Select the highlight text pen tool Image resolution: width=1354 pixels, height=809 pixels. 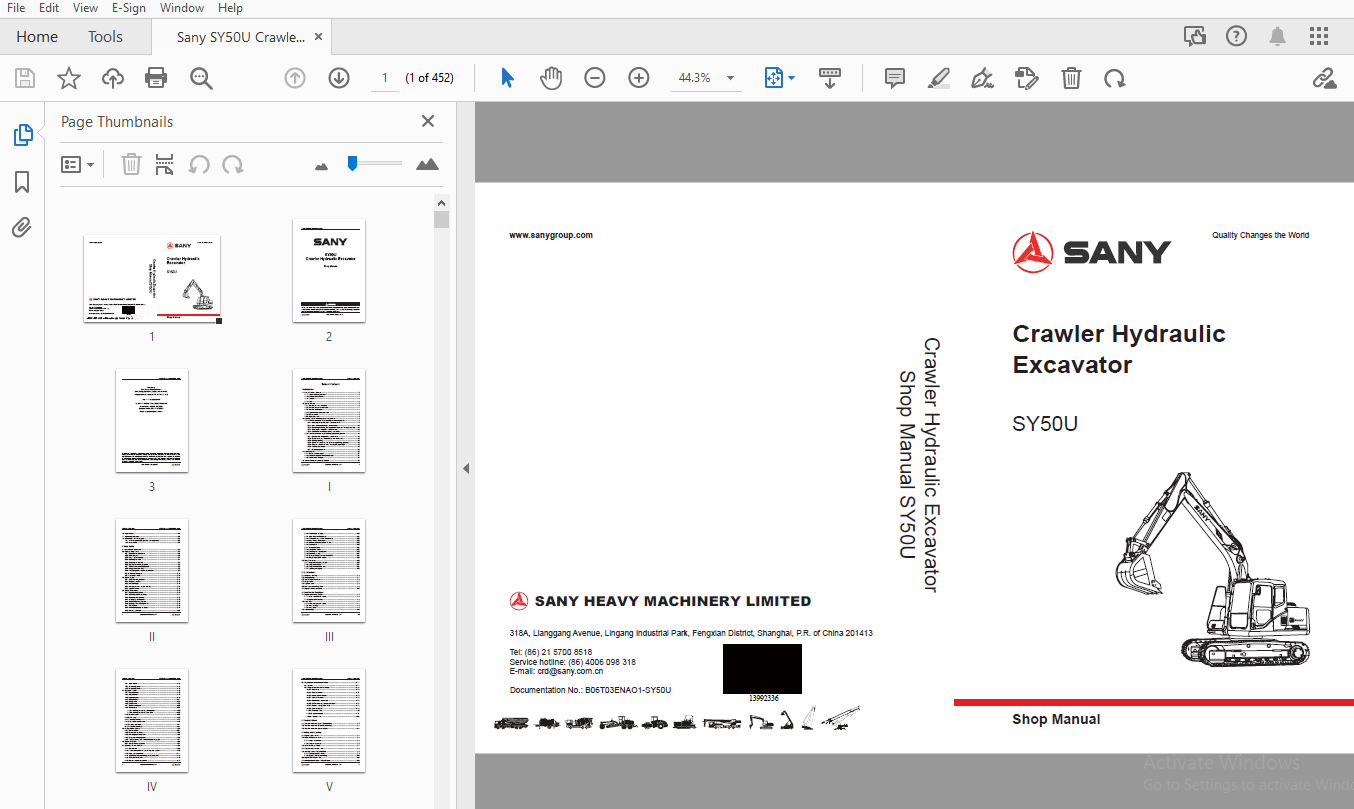[x=938, y=78]
